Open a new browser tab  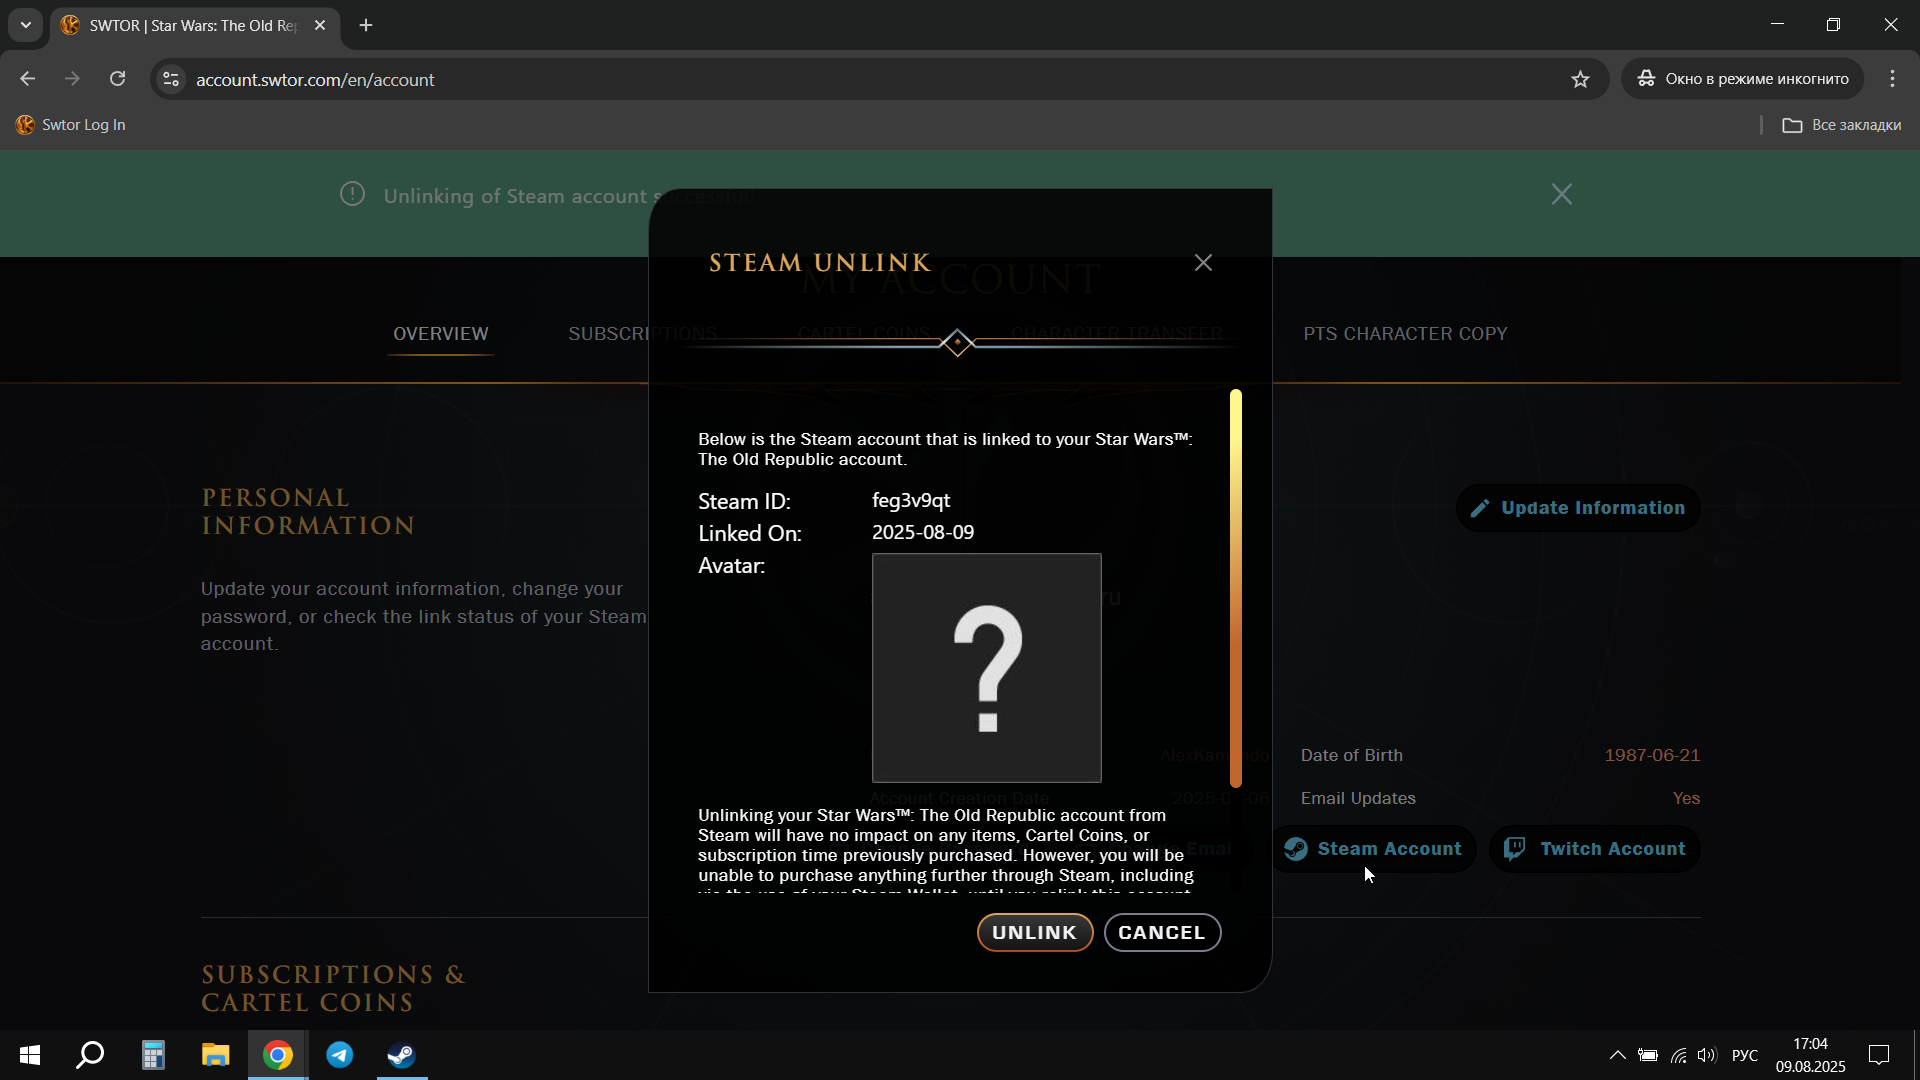pyautogui.click(x=366, y=25)
